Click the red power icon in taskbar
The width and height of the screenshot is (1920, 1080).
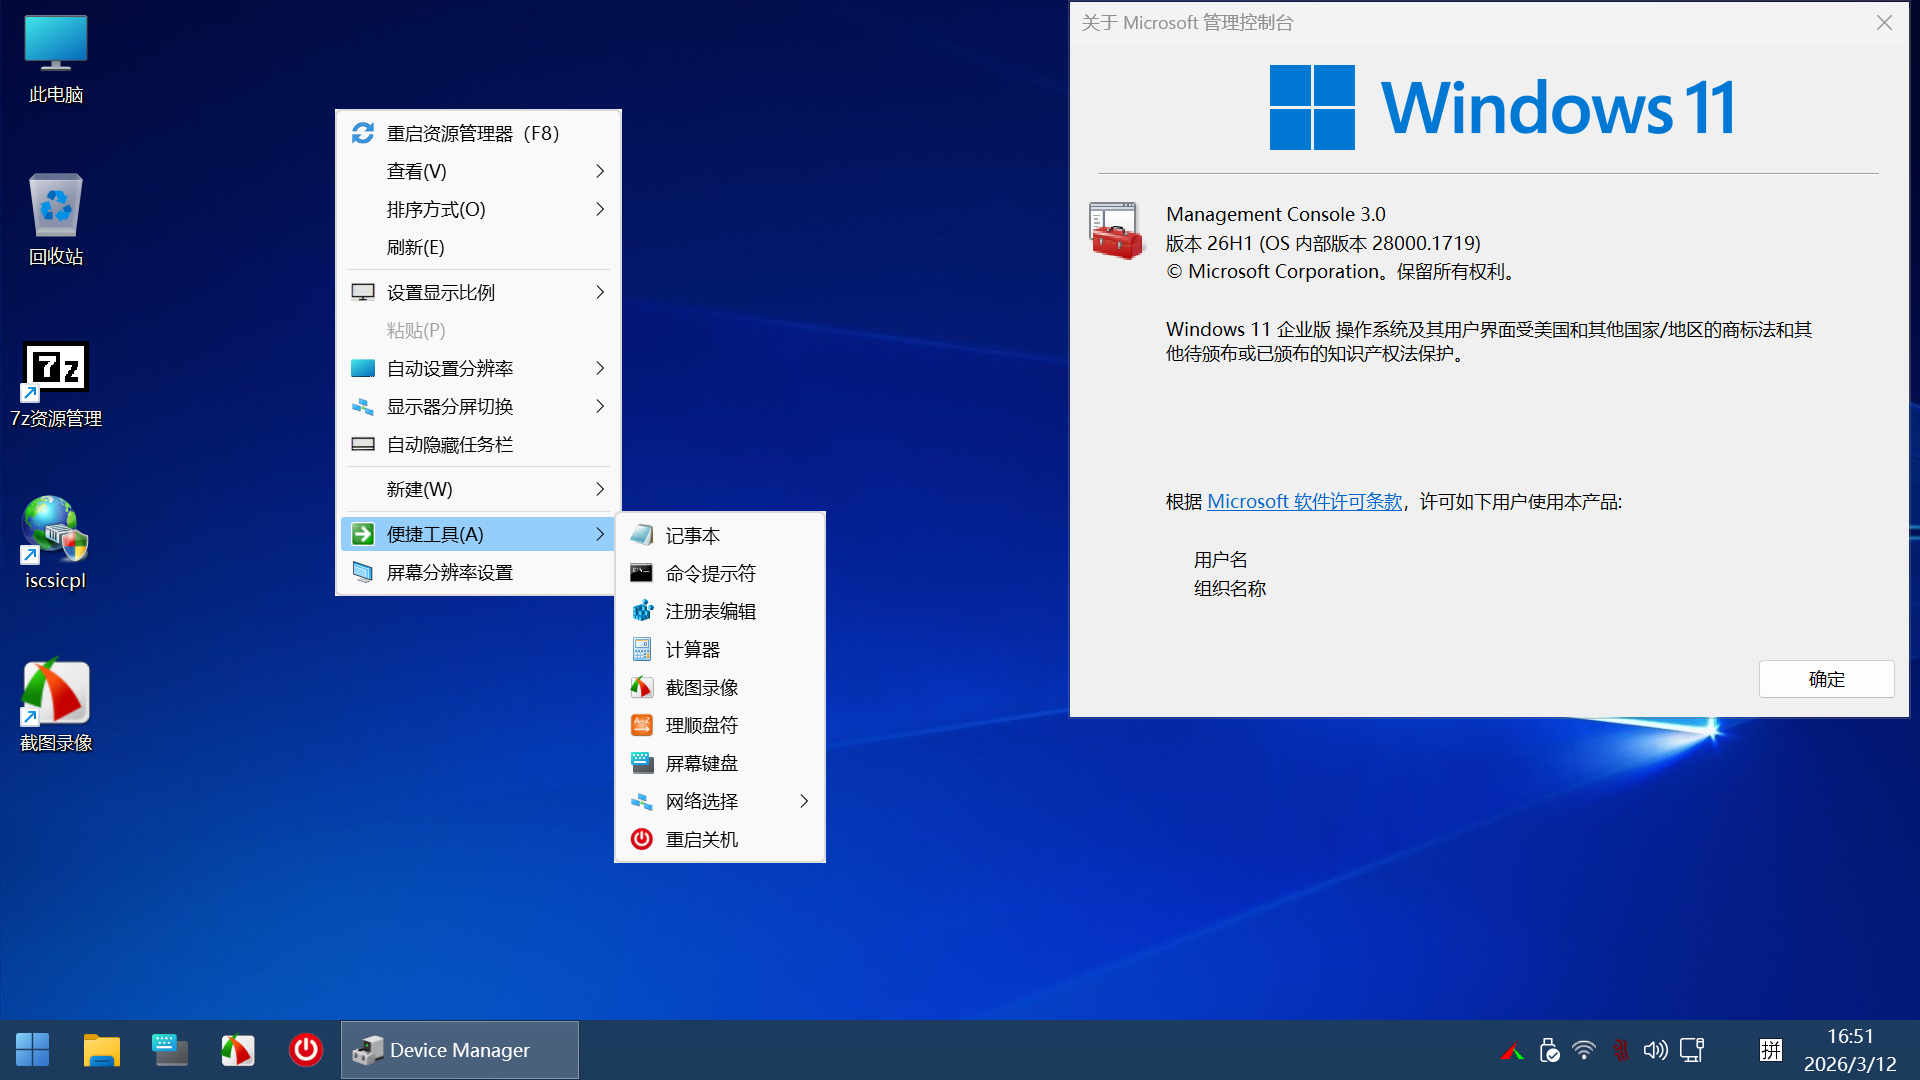click(x=306, y=1050)
